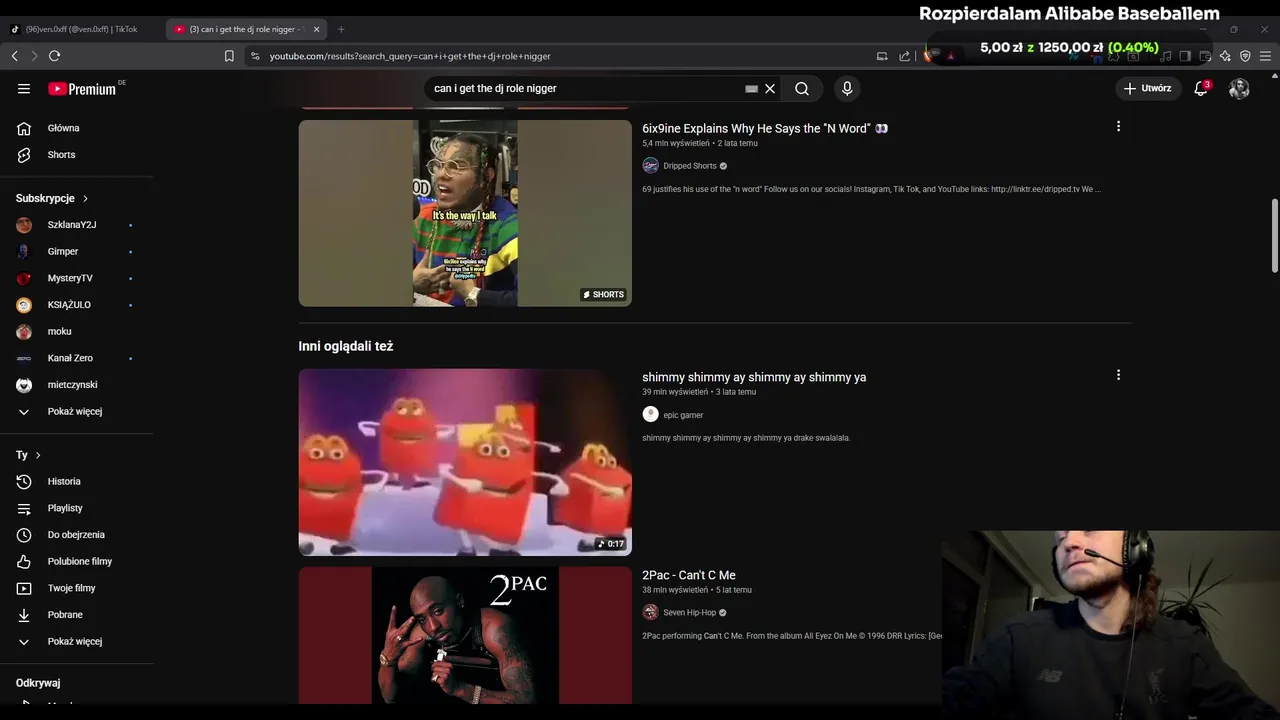
Task: Click the magnifier search button
Action: [802, 89]
